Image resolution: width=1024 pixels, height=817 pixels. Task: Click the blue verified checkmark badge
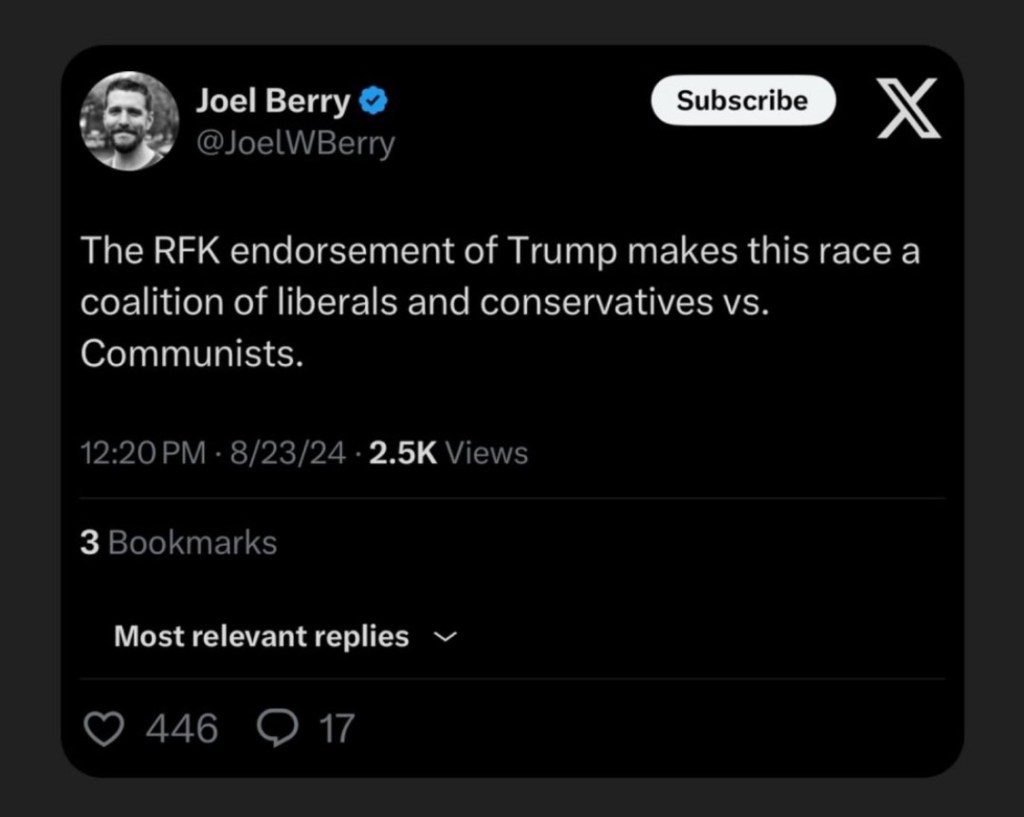pos(374,101)
